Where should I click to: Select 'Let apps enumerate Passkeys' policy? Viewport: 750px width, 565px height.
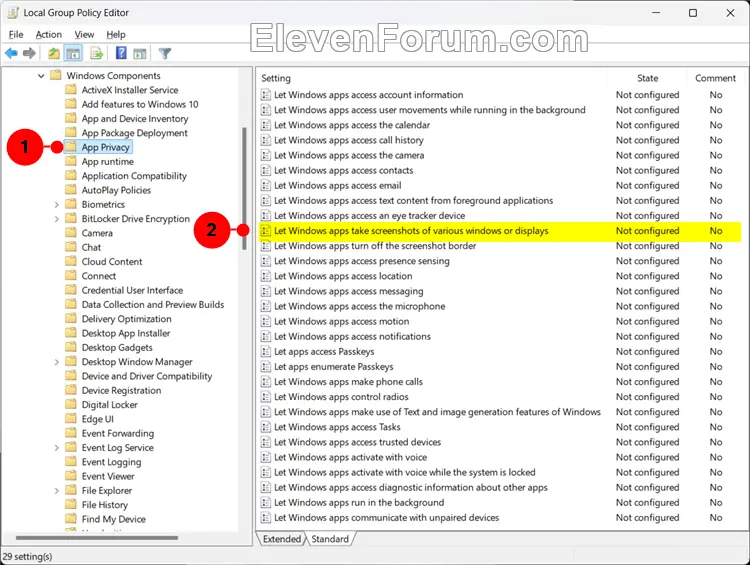tap(333, 367)
